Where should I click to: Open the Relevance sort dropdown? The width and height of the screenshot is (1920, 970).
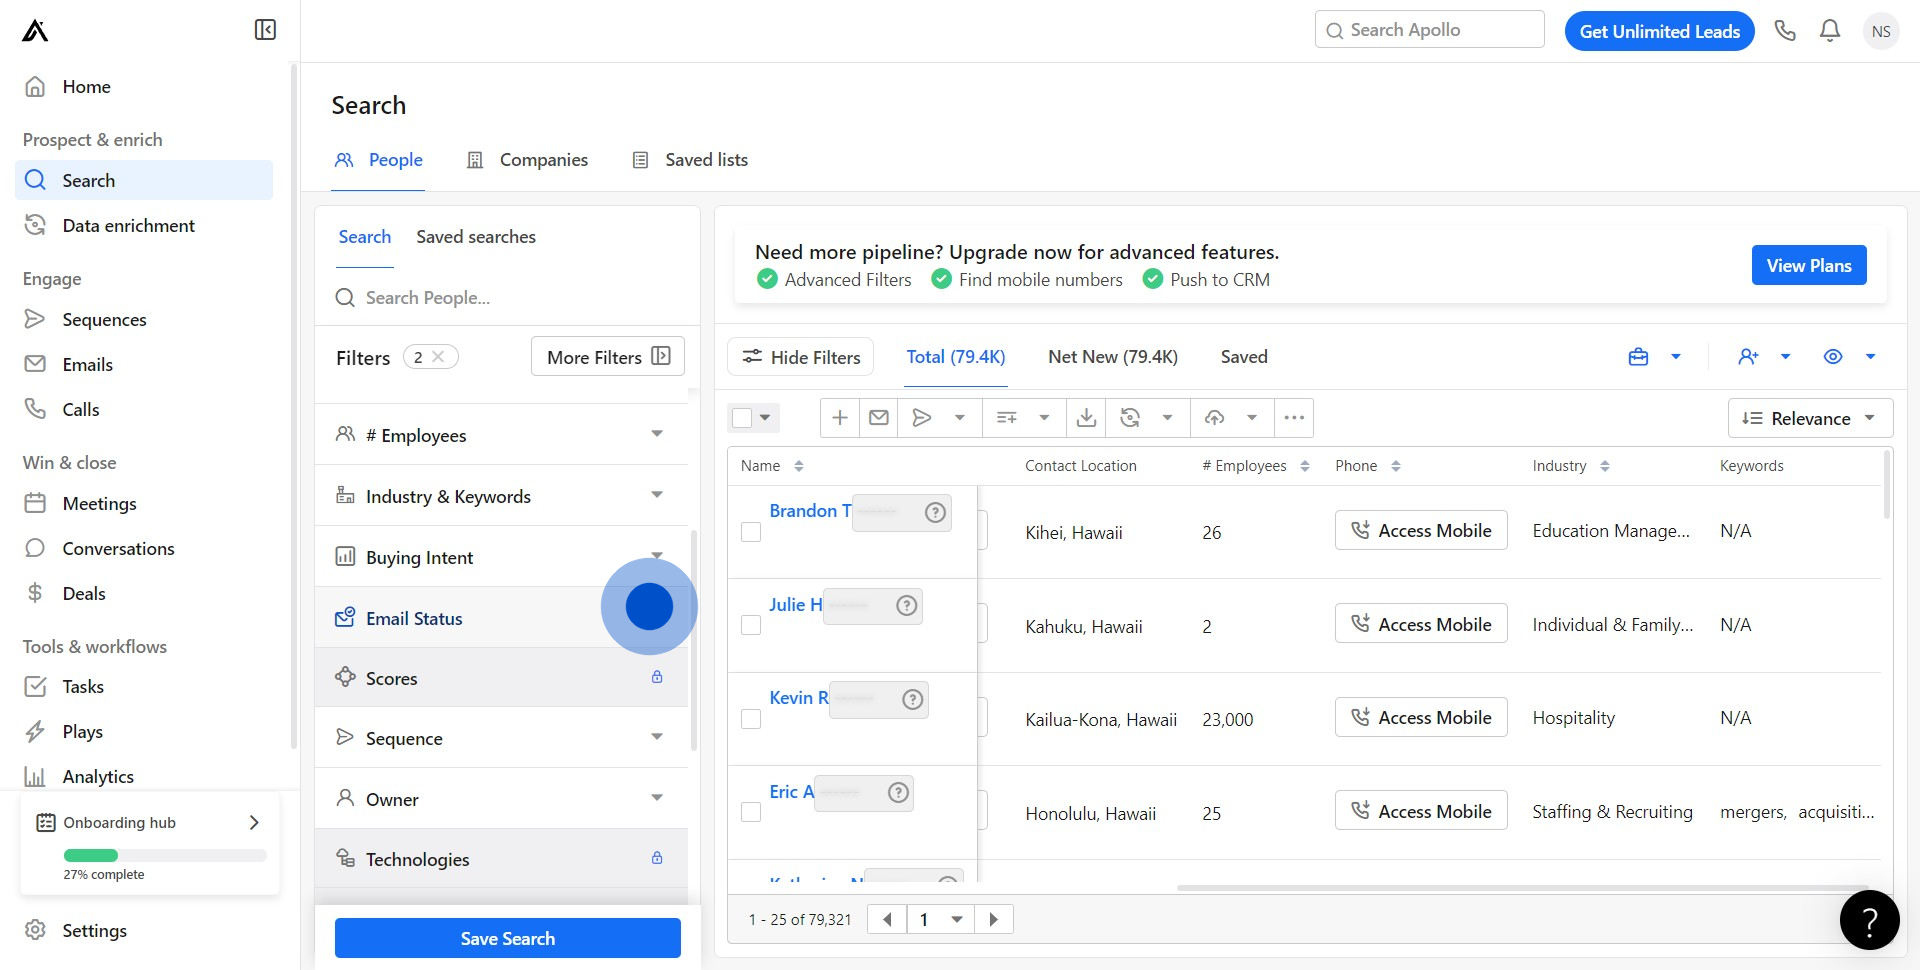[x=1809, y=418]
